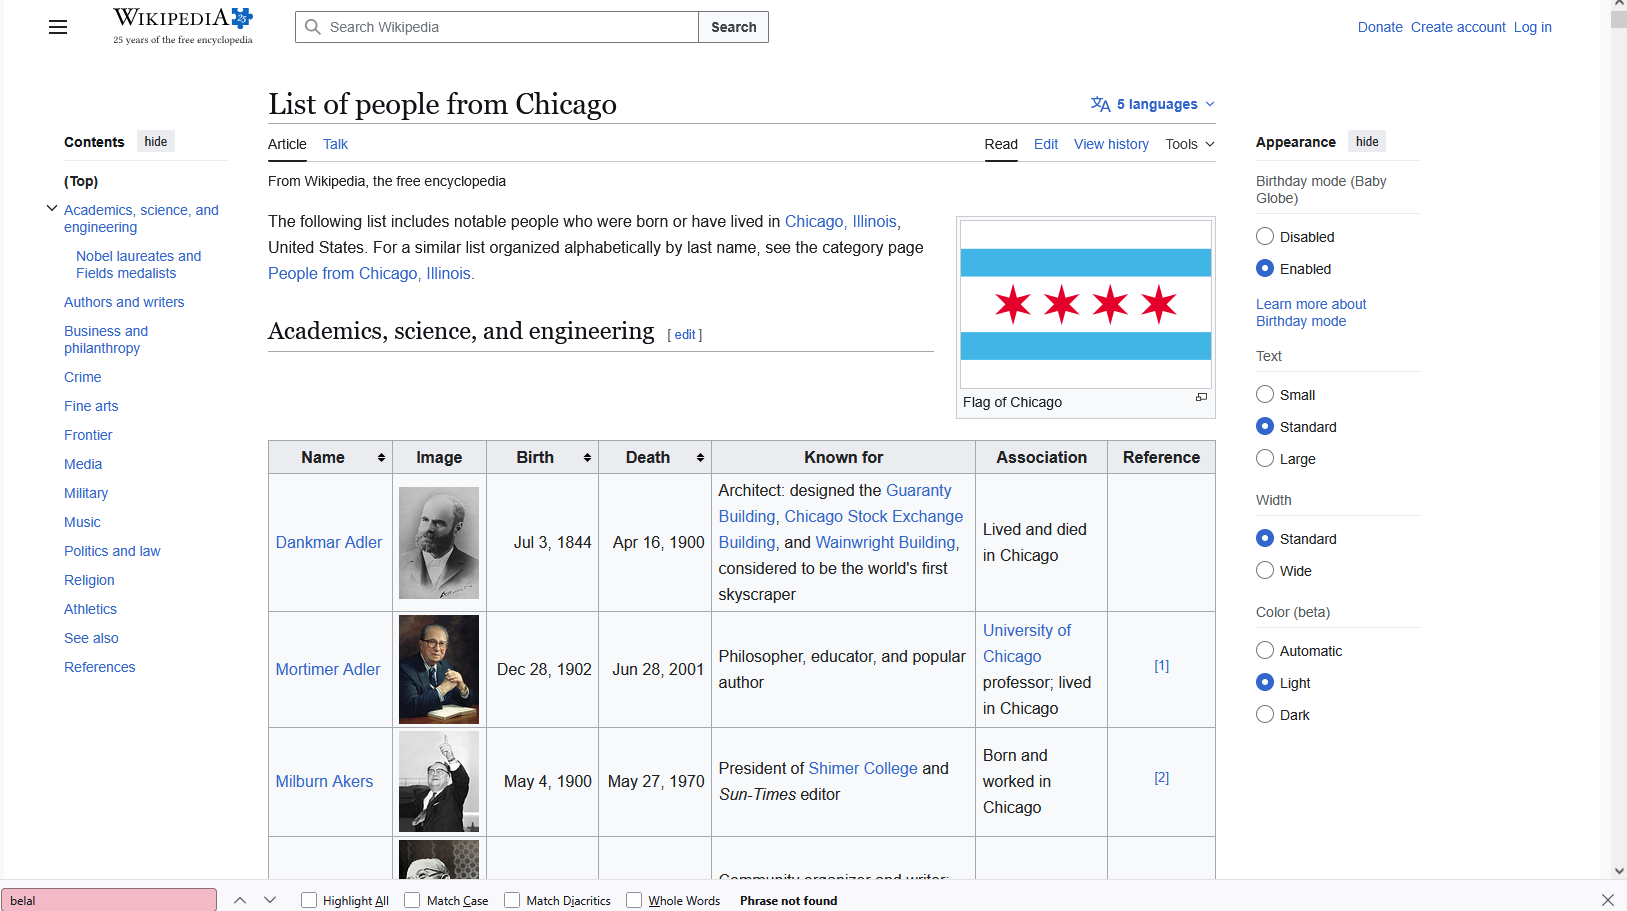Open Dankmar Adler article link
1627x911 pixels.
(x=329, y=542)
